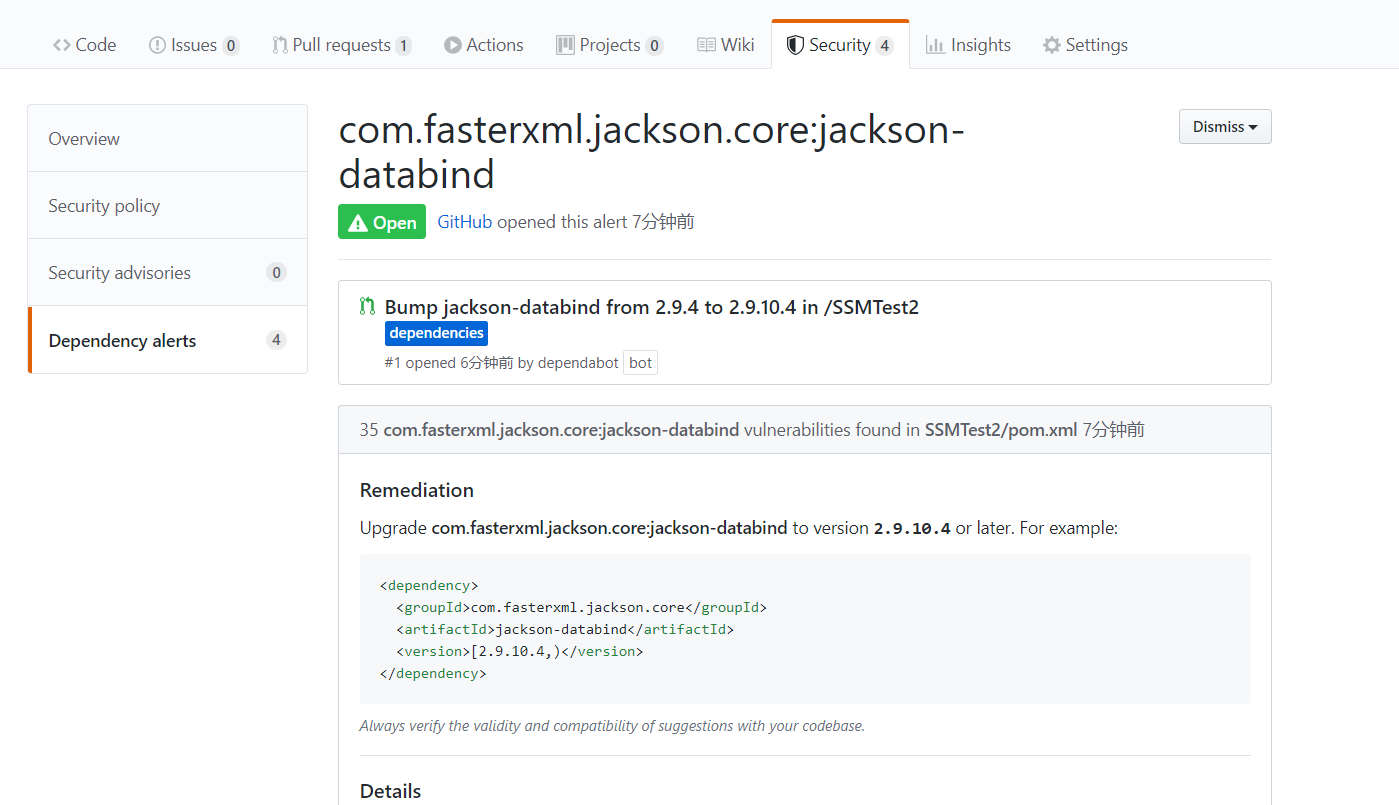Click the Projects board icon

tap(565, 45)
